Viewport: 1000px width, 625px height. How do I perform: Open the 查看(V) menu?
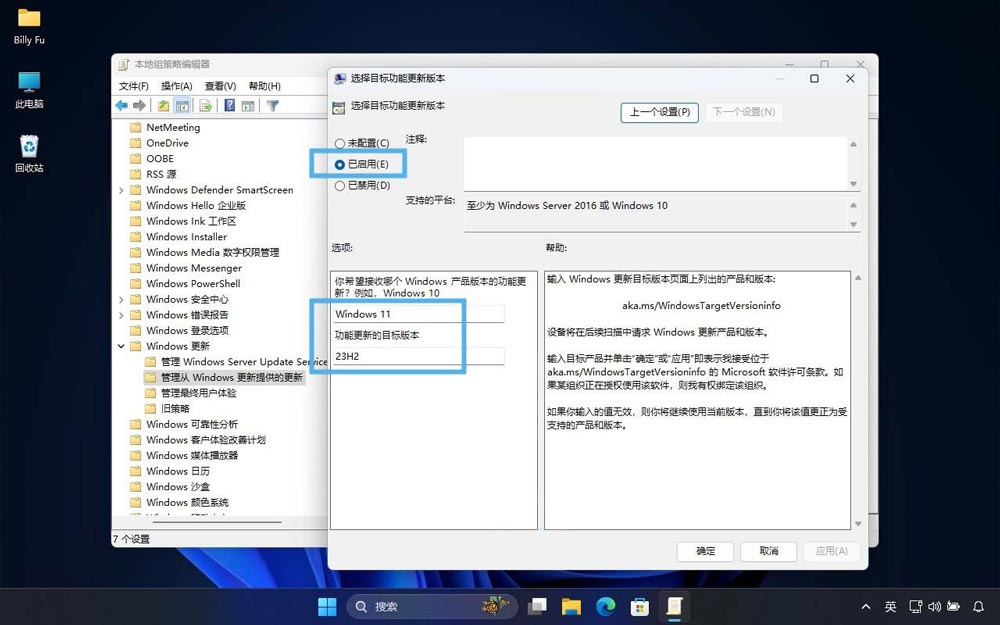(220, 86)
